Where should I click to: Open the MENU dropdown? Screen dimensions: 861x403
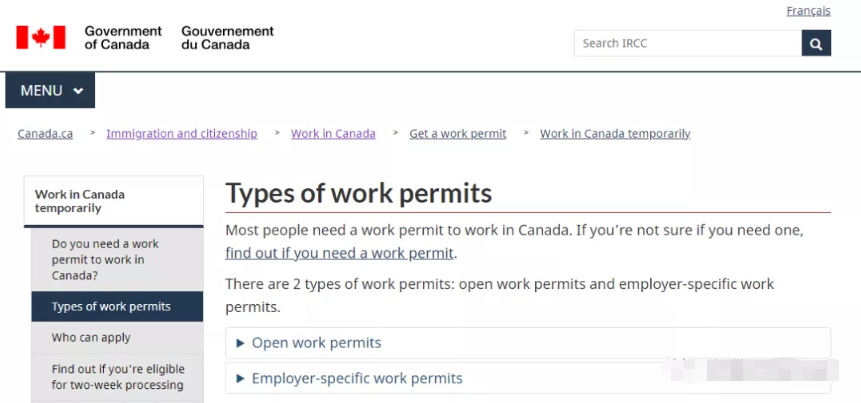(x=50, y=90)
